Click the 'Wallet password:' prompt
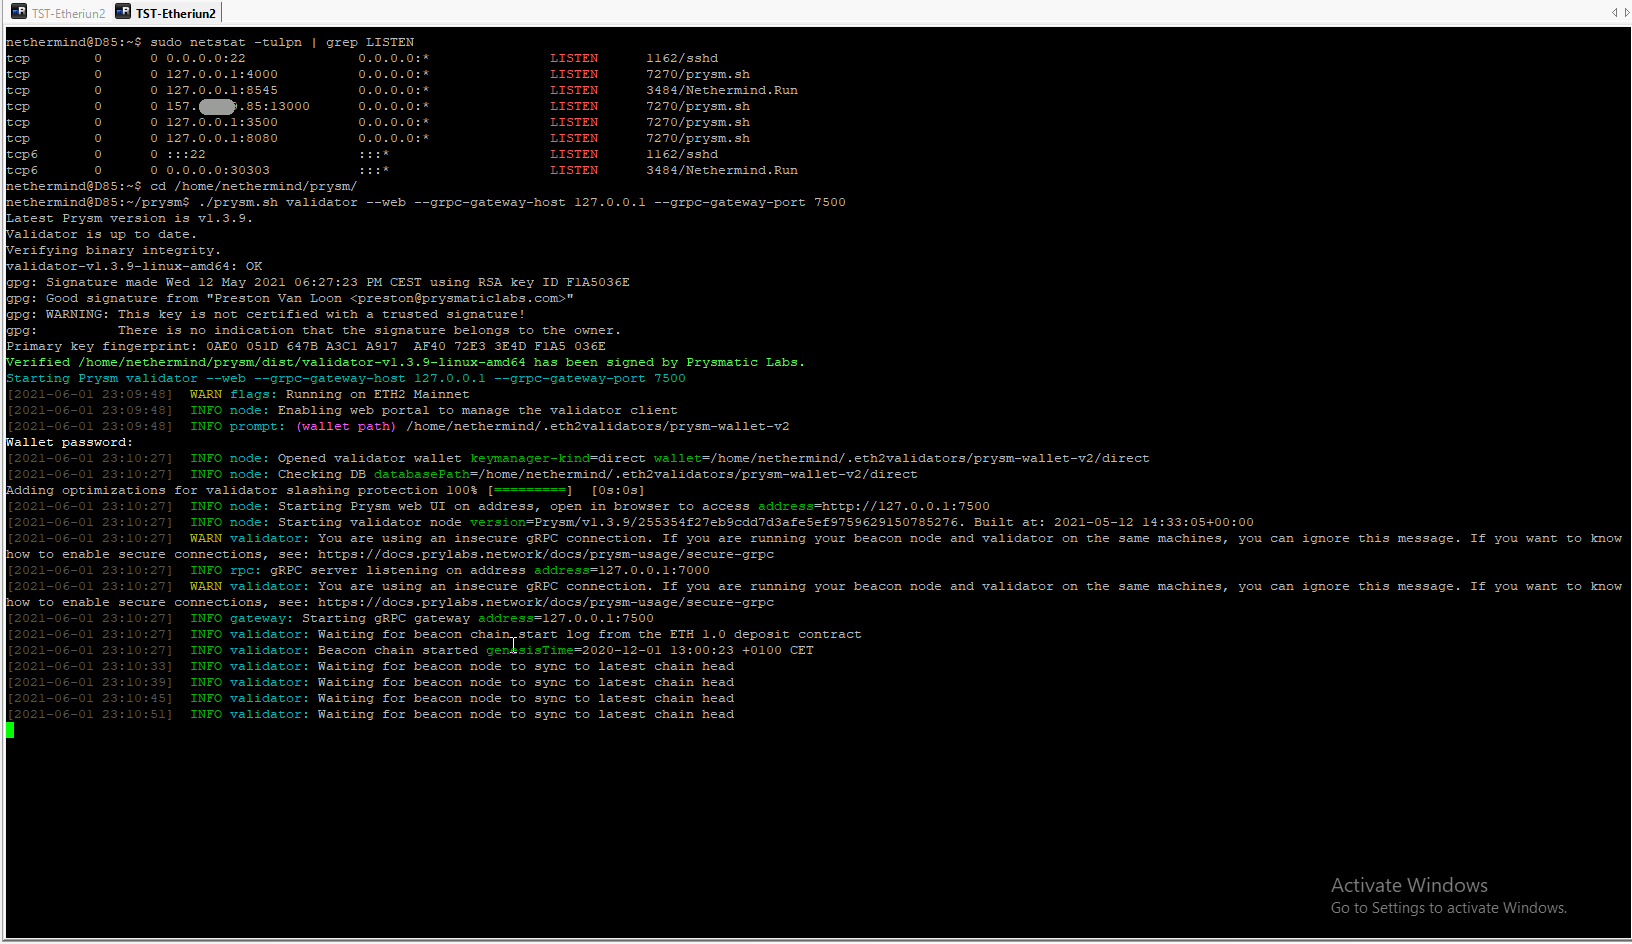This screenshot has height=944, width=1632. click(x=70, y=442)
